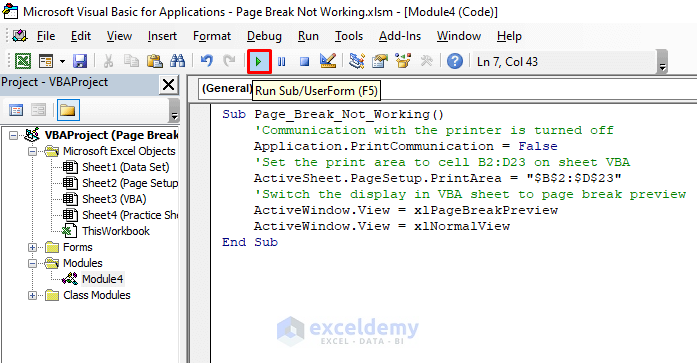Open Visual Basic Help question mark icon

tap(455, 61)
